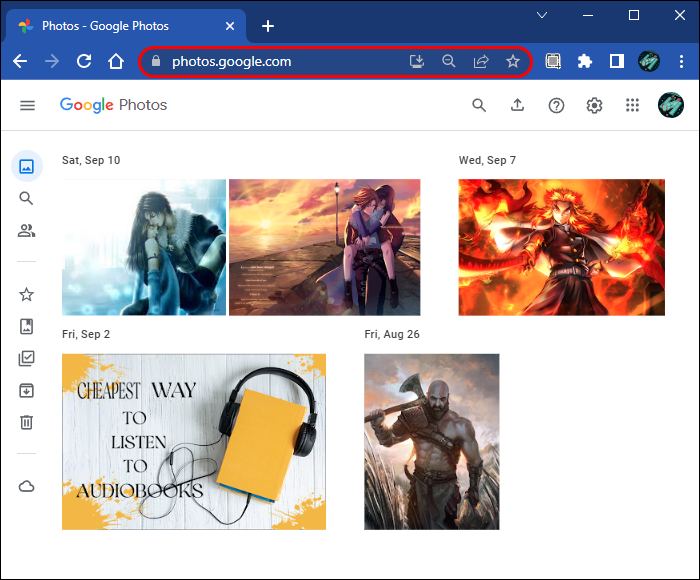Open Chrome three-dot menu
Screen dimensions: 700x580
click(681, 61)
